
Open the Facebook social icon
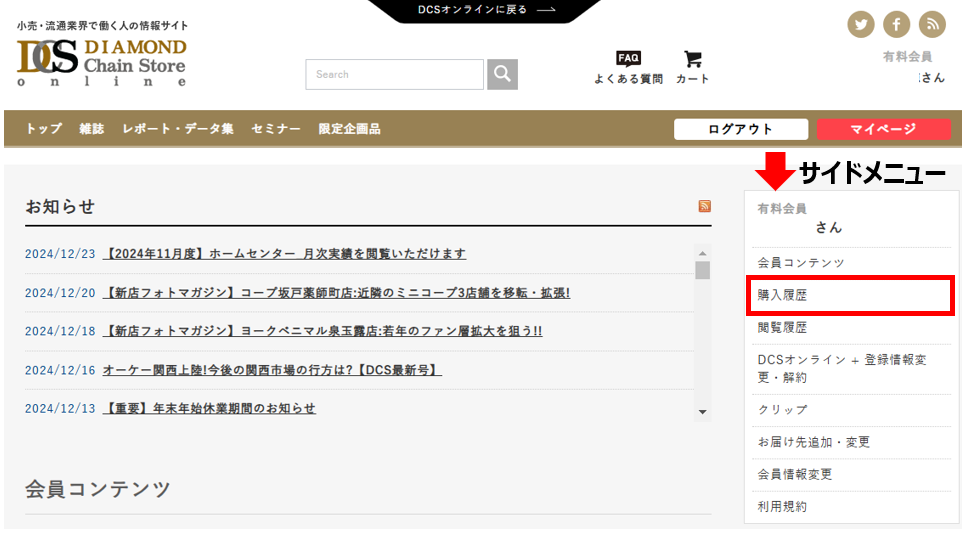click(896, 24)
